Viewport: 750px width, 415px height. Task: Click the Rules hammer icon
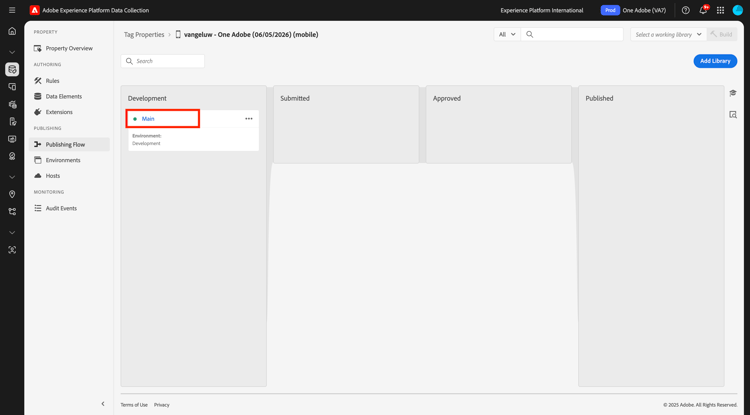38,81
